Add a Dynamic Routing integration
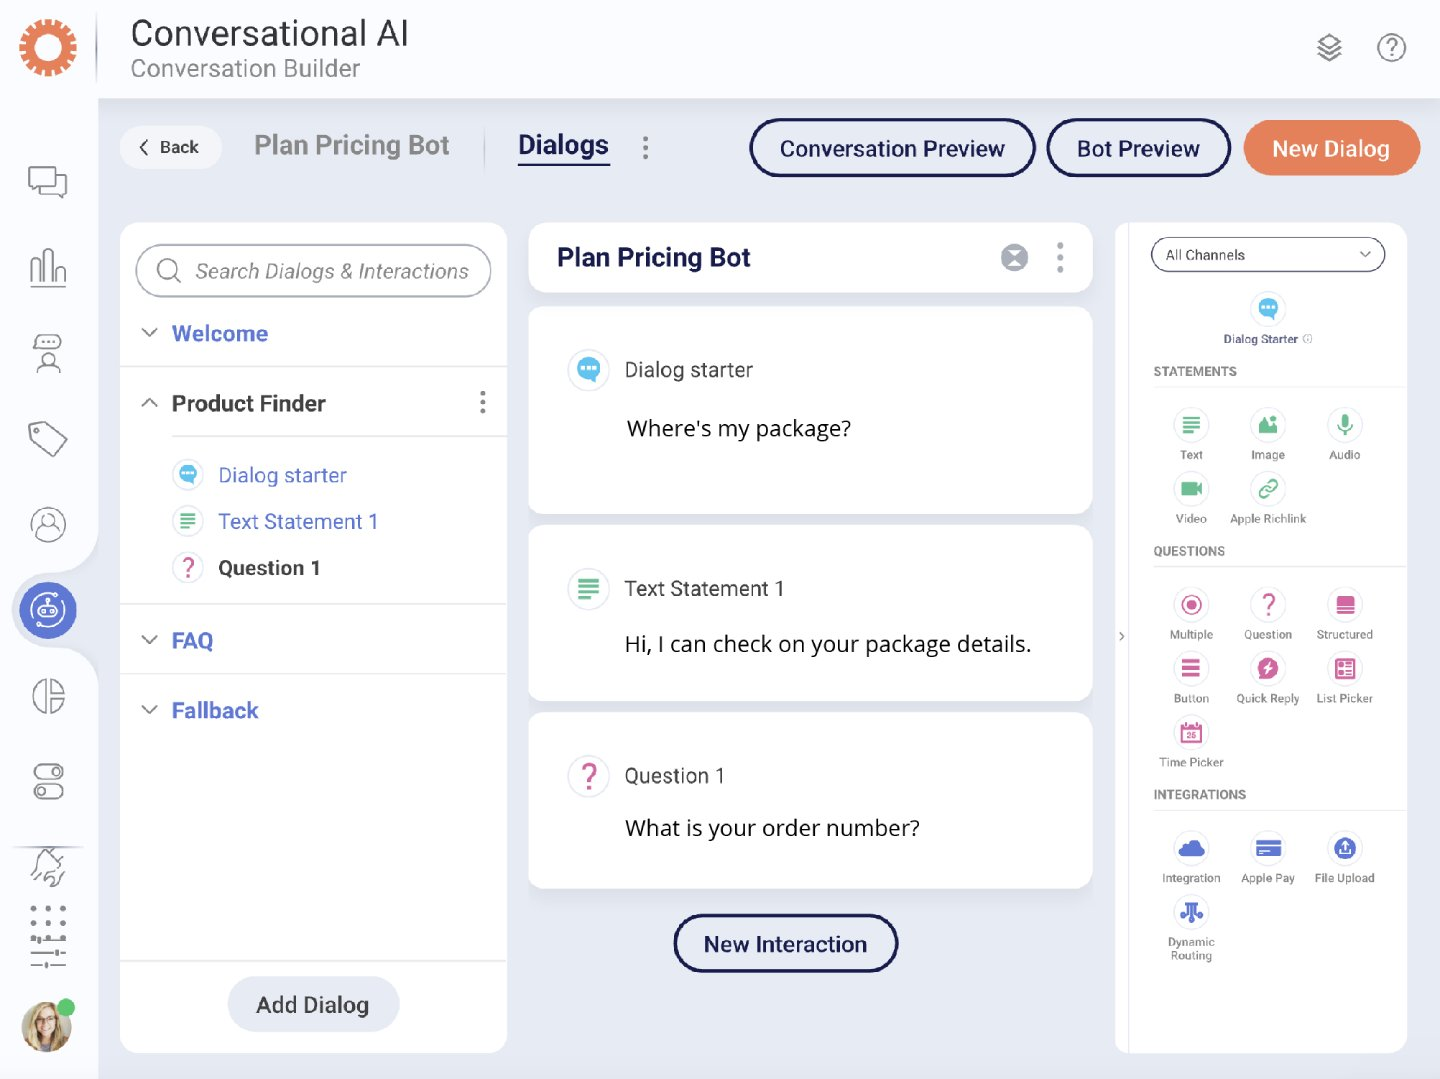The width and height of the screenshot is (1440, 1079). coord(1190,911)
